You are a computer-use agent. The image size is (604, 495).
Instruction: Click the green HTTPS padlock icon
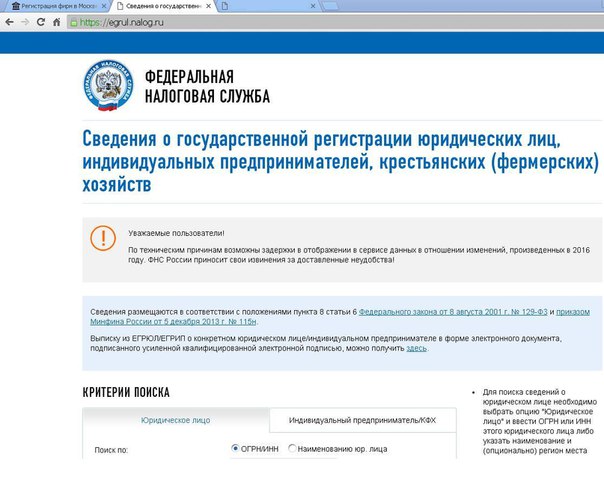point(74,22)
